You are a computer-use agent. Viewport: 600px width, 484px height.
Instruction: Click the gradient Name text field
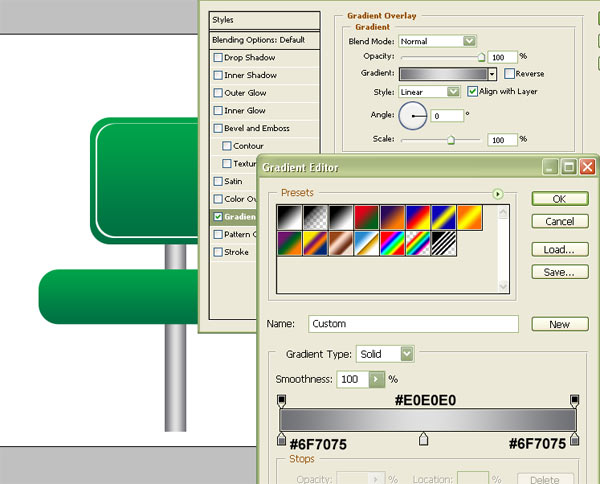coord(412,324)
